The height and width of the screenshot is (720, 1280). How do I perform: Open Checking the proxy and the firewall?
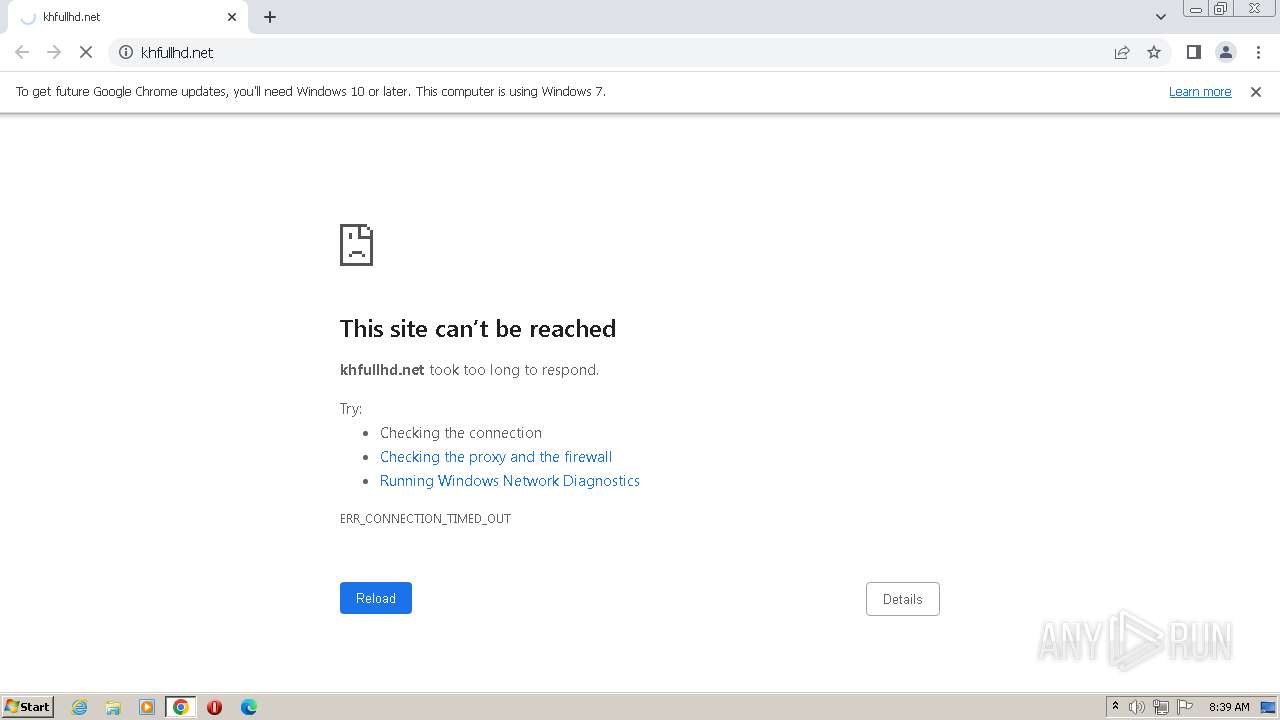(496, 457)
